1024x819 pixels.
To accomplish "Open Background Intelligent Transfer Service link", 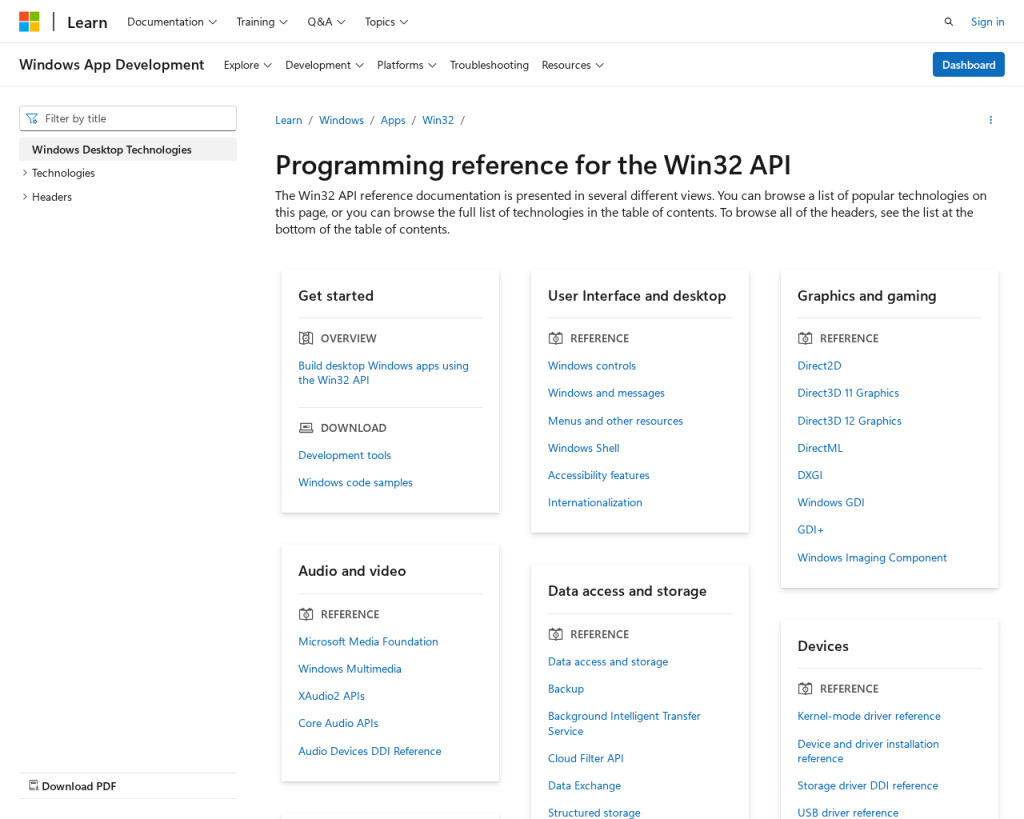I will pyautogui.click(x=624, y=724).
